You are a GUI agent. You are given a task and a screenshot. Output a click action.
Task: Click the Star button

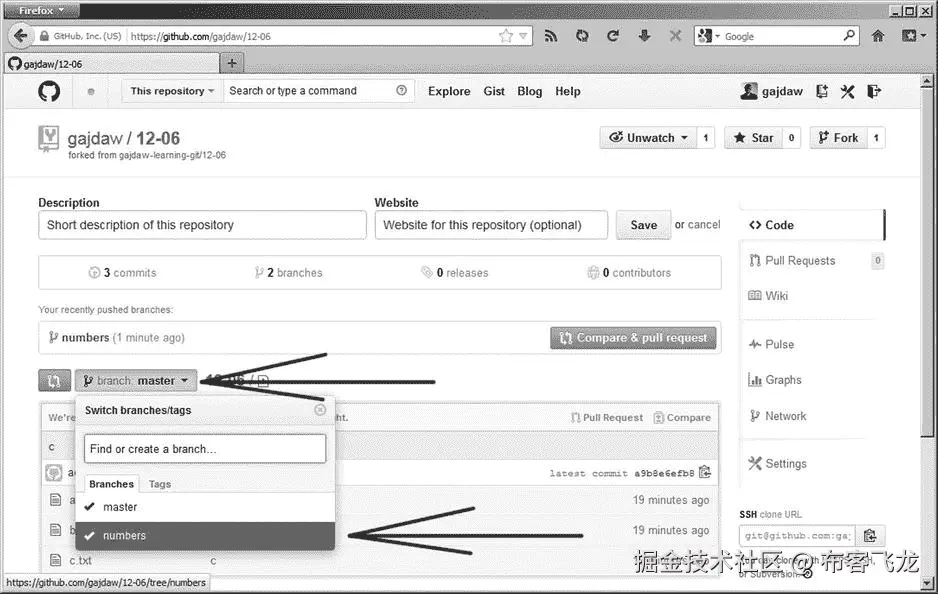click(754, 138)
